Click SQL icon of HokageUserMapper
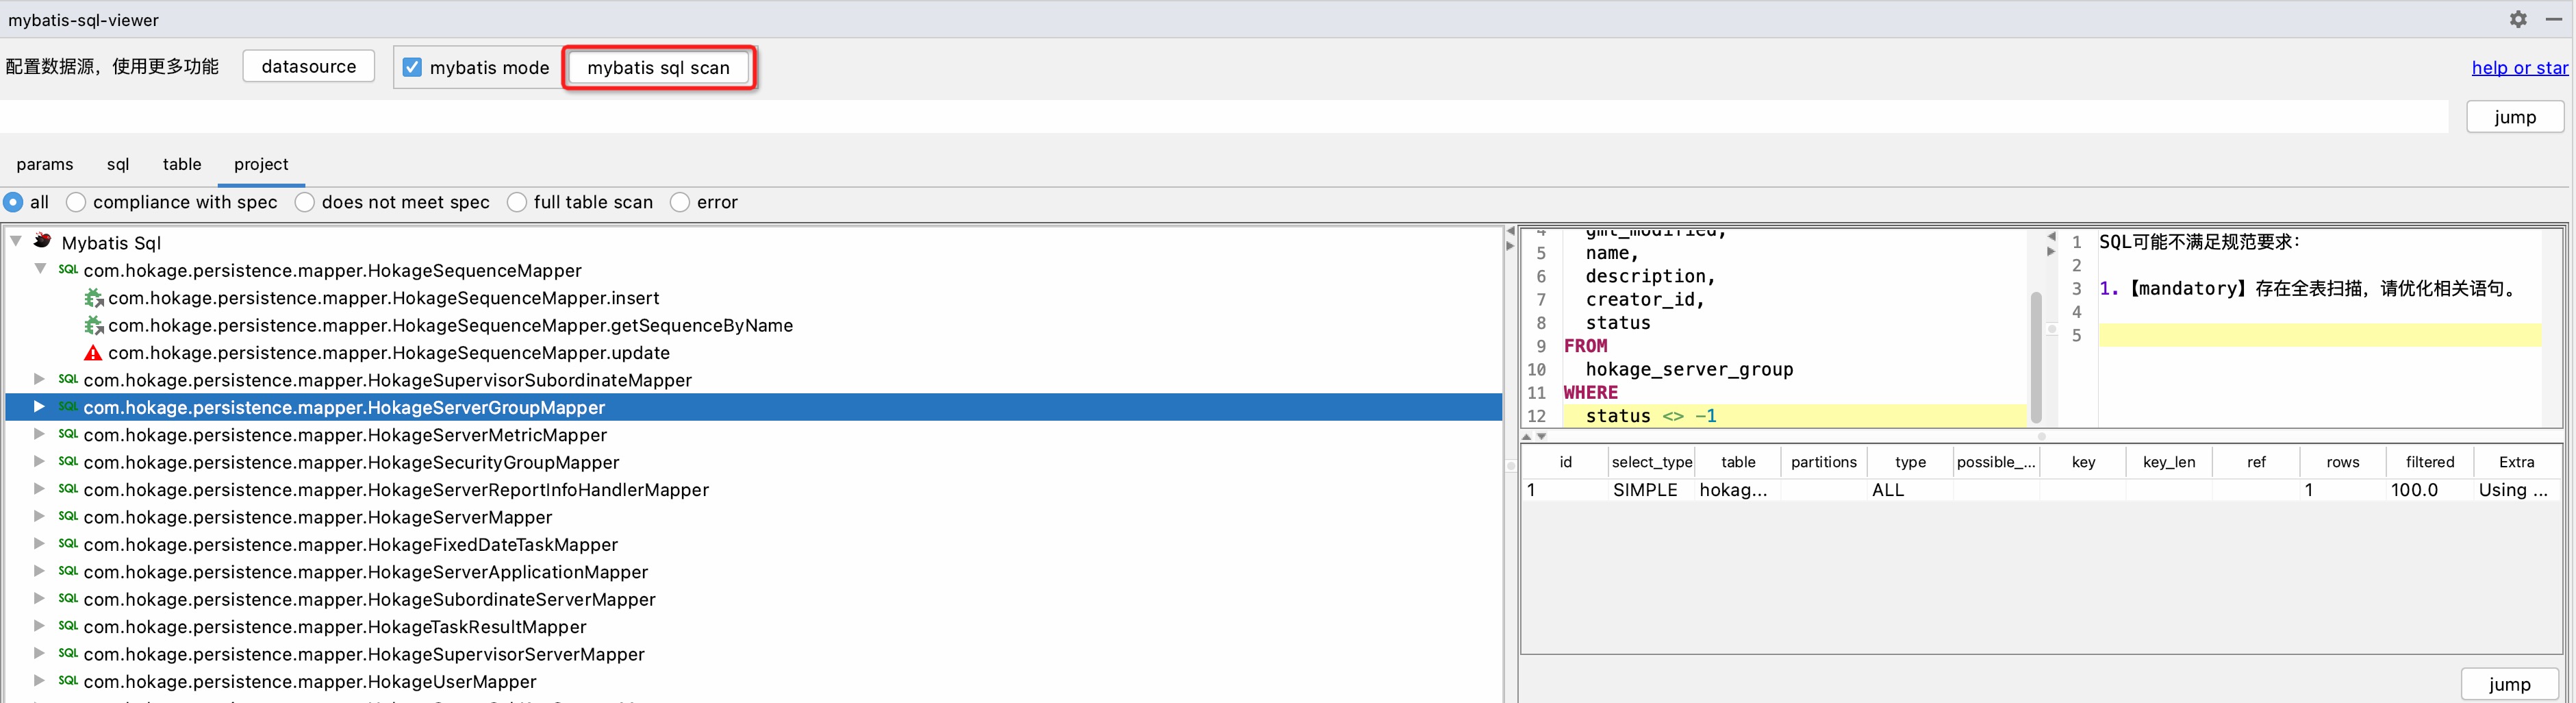This screenshot has width=2576, height=703. tap(68, 681)
